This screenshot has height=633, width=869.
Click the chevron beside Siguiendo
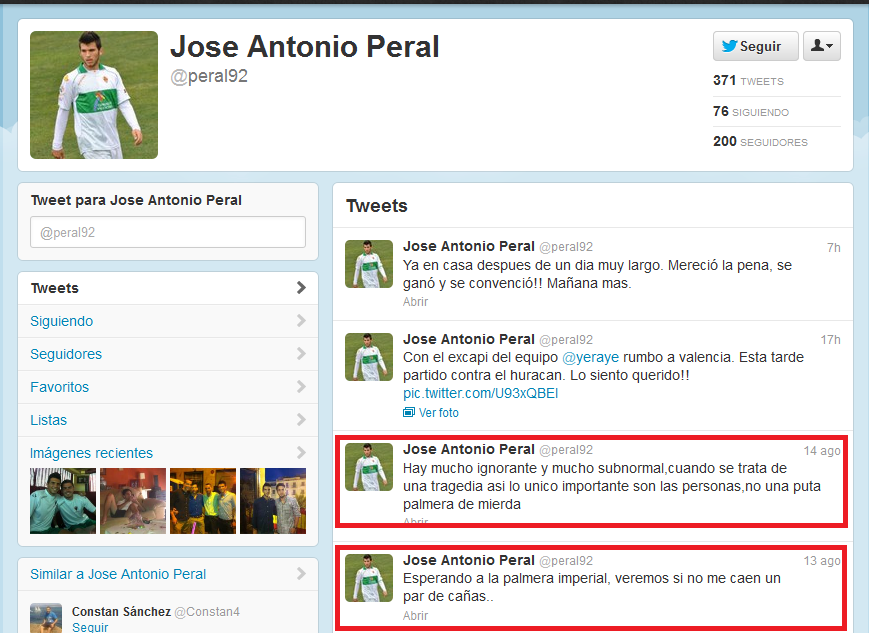coord(301,321)
